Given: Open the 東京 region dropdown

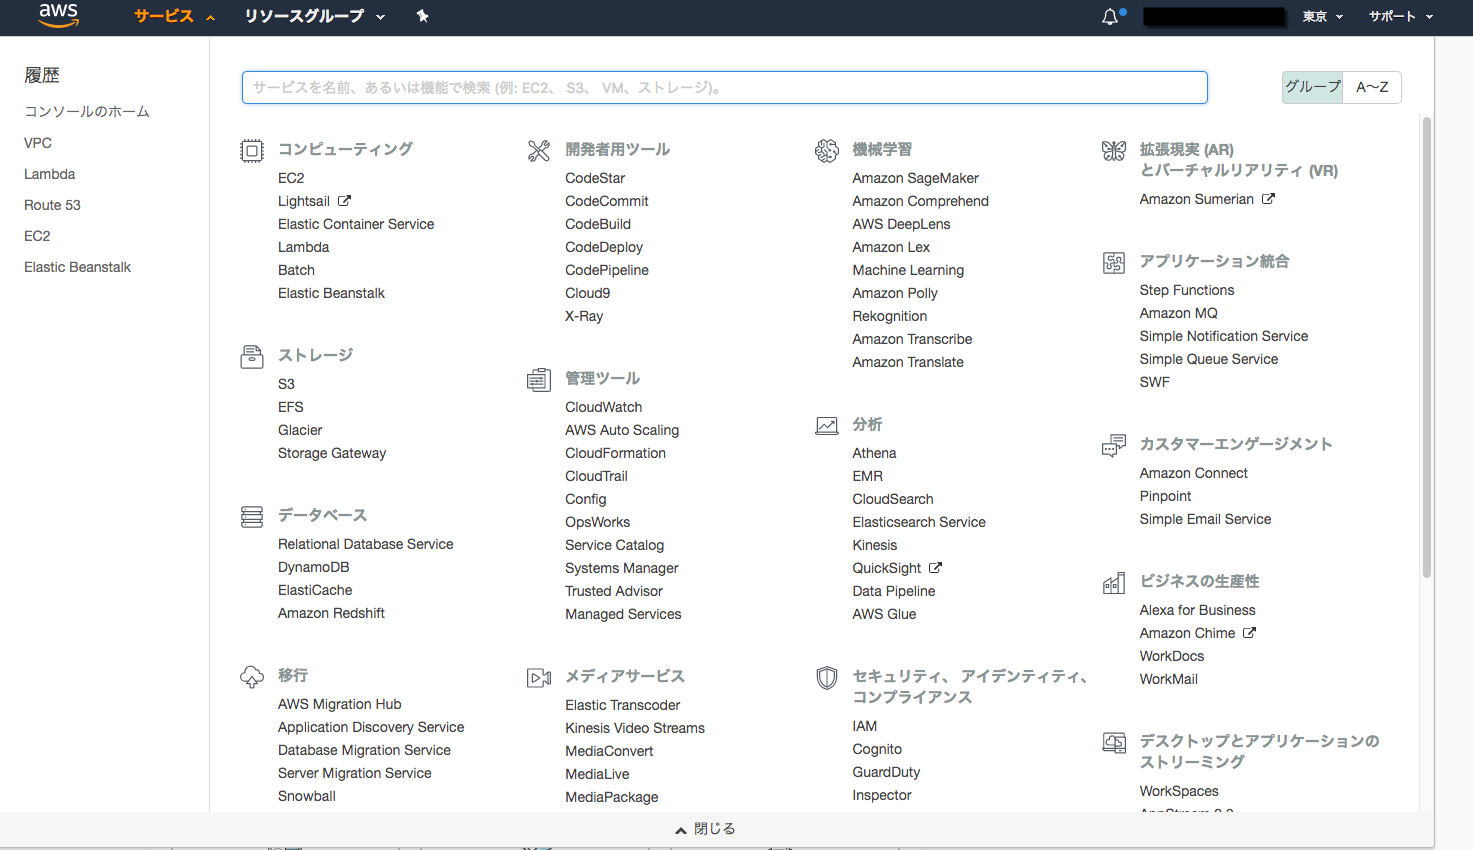Looking at the screenshot, I should (1322, 16).
